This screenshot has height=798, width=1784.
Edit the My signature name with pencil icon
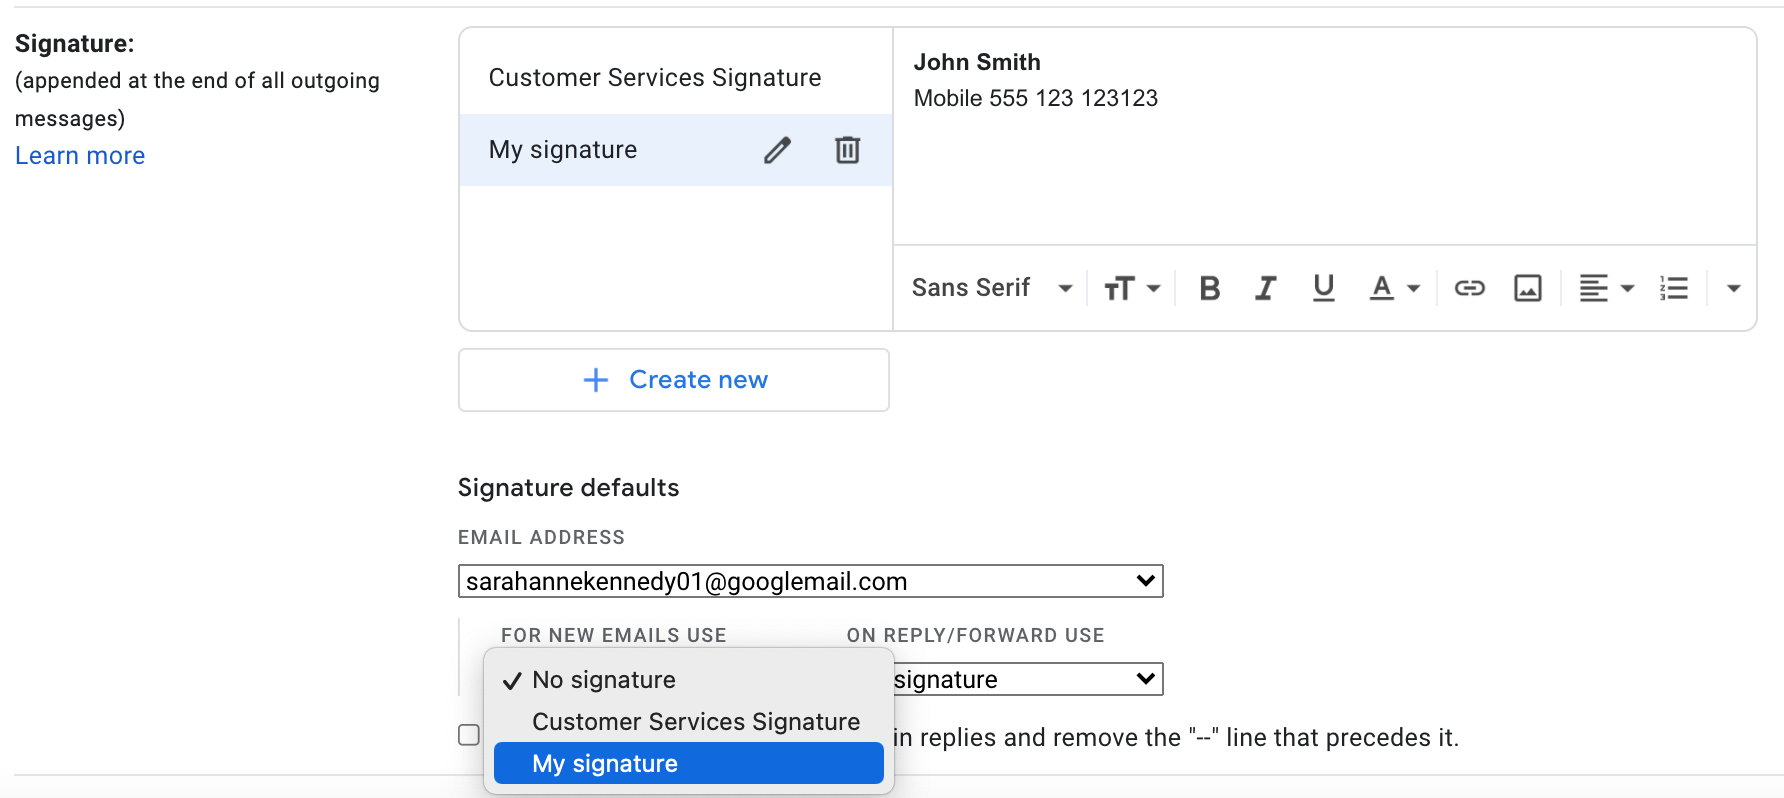[x=777, y=150]
